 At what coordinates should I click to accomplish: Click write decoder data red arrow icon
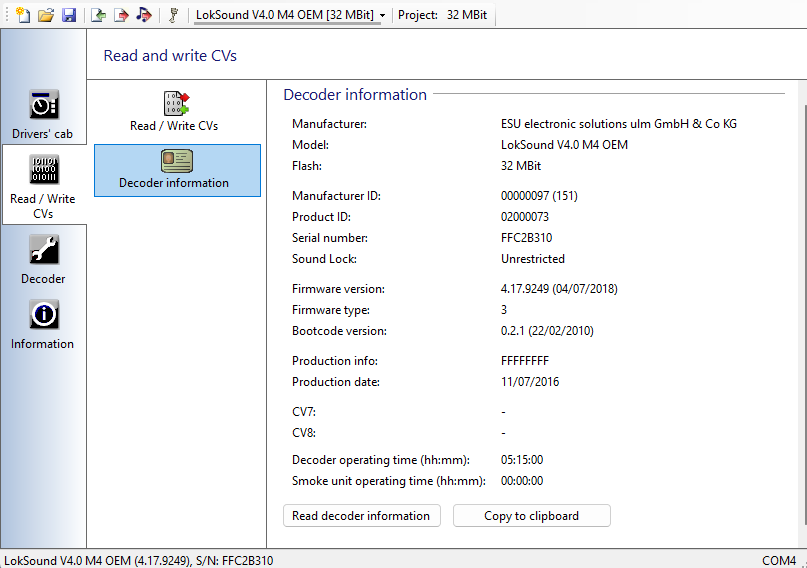tap(121, 15)
